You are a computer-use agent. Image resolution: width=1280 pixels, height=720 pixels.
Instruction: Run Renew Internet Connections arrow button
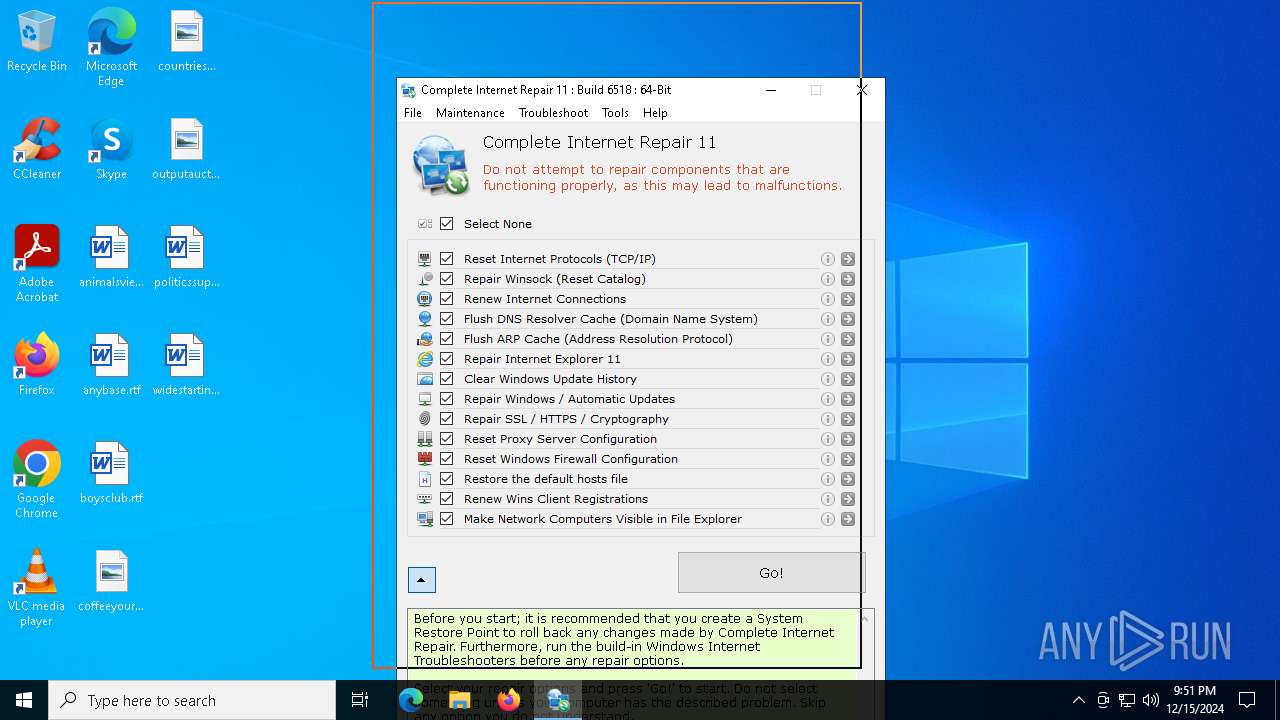[848, 299]
